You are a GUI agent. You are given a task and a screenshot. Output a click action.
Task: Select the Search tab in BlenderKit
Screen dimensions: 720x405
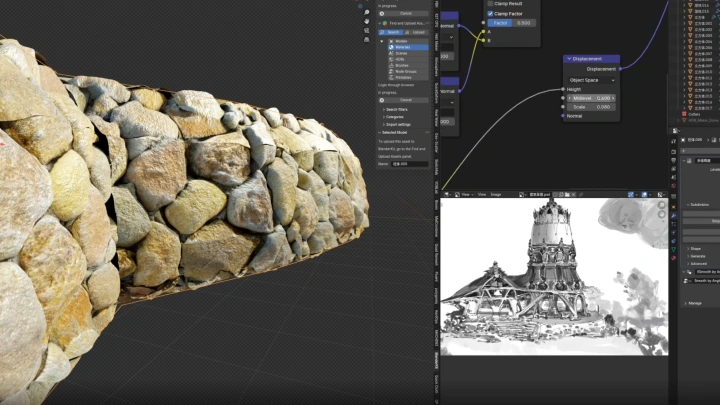(393, 32)
